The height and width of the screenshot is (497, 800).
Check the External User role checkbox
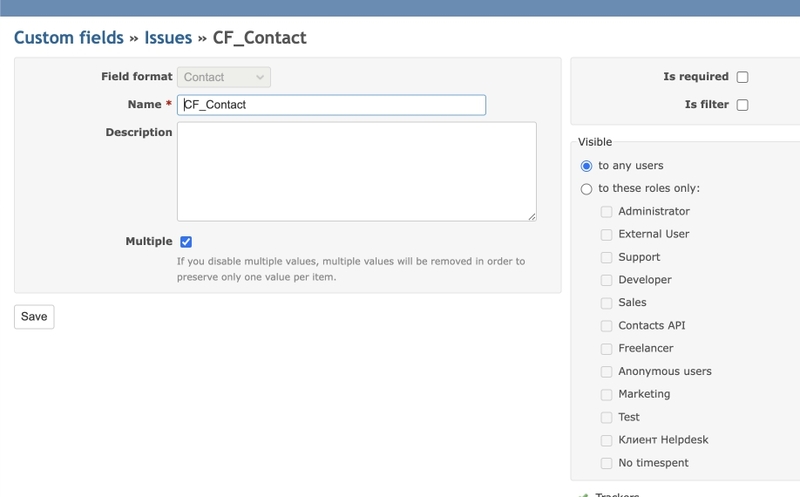tap(607, 235)
